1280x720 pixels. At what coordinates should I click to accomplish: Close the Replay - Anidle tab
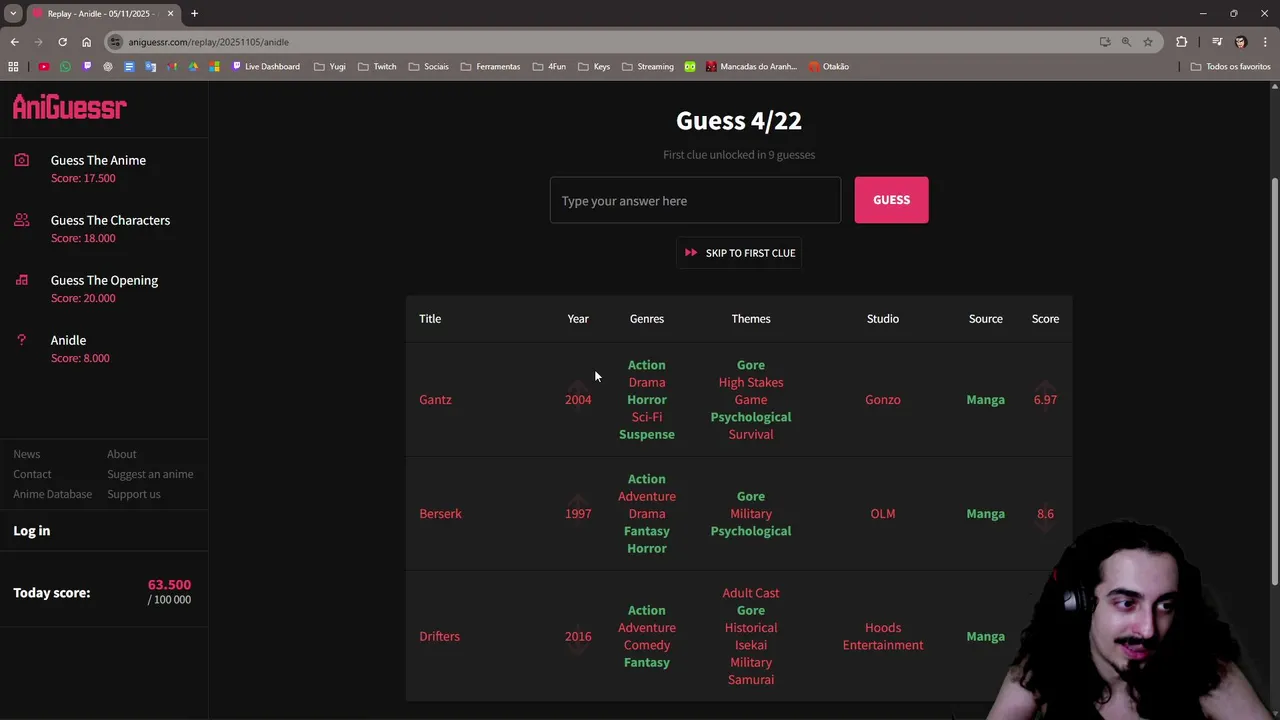(171, 13)
